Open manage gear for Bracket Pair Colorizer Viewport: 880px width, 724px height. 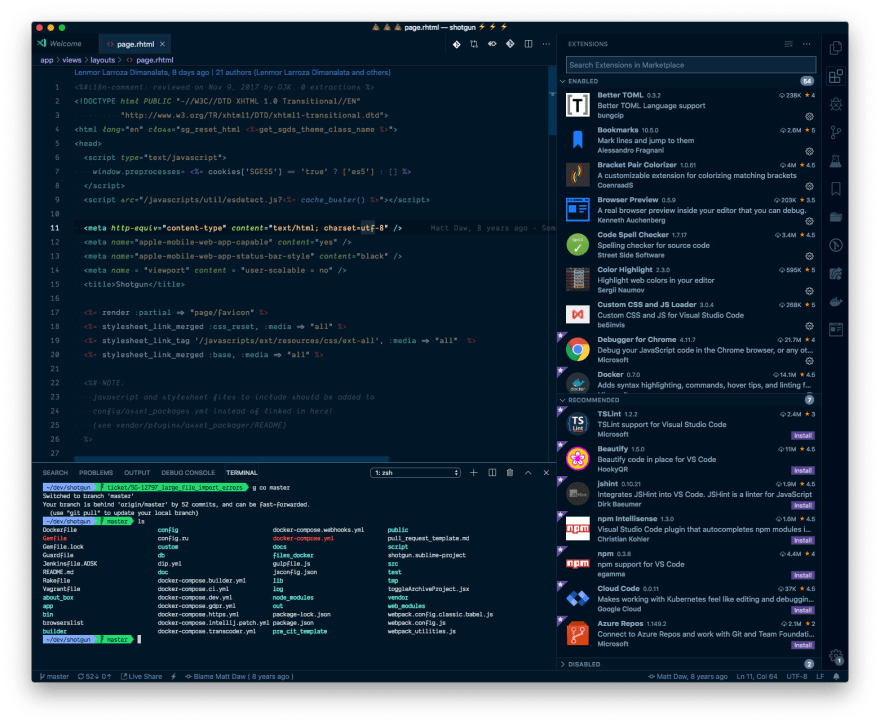coord(809,186)
